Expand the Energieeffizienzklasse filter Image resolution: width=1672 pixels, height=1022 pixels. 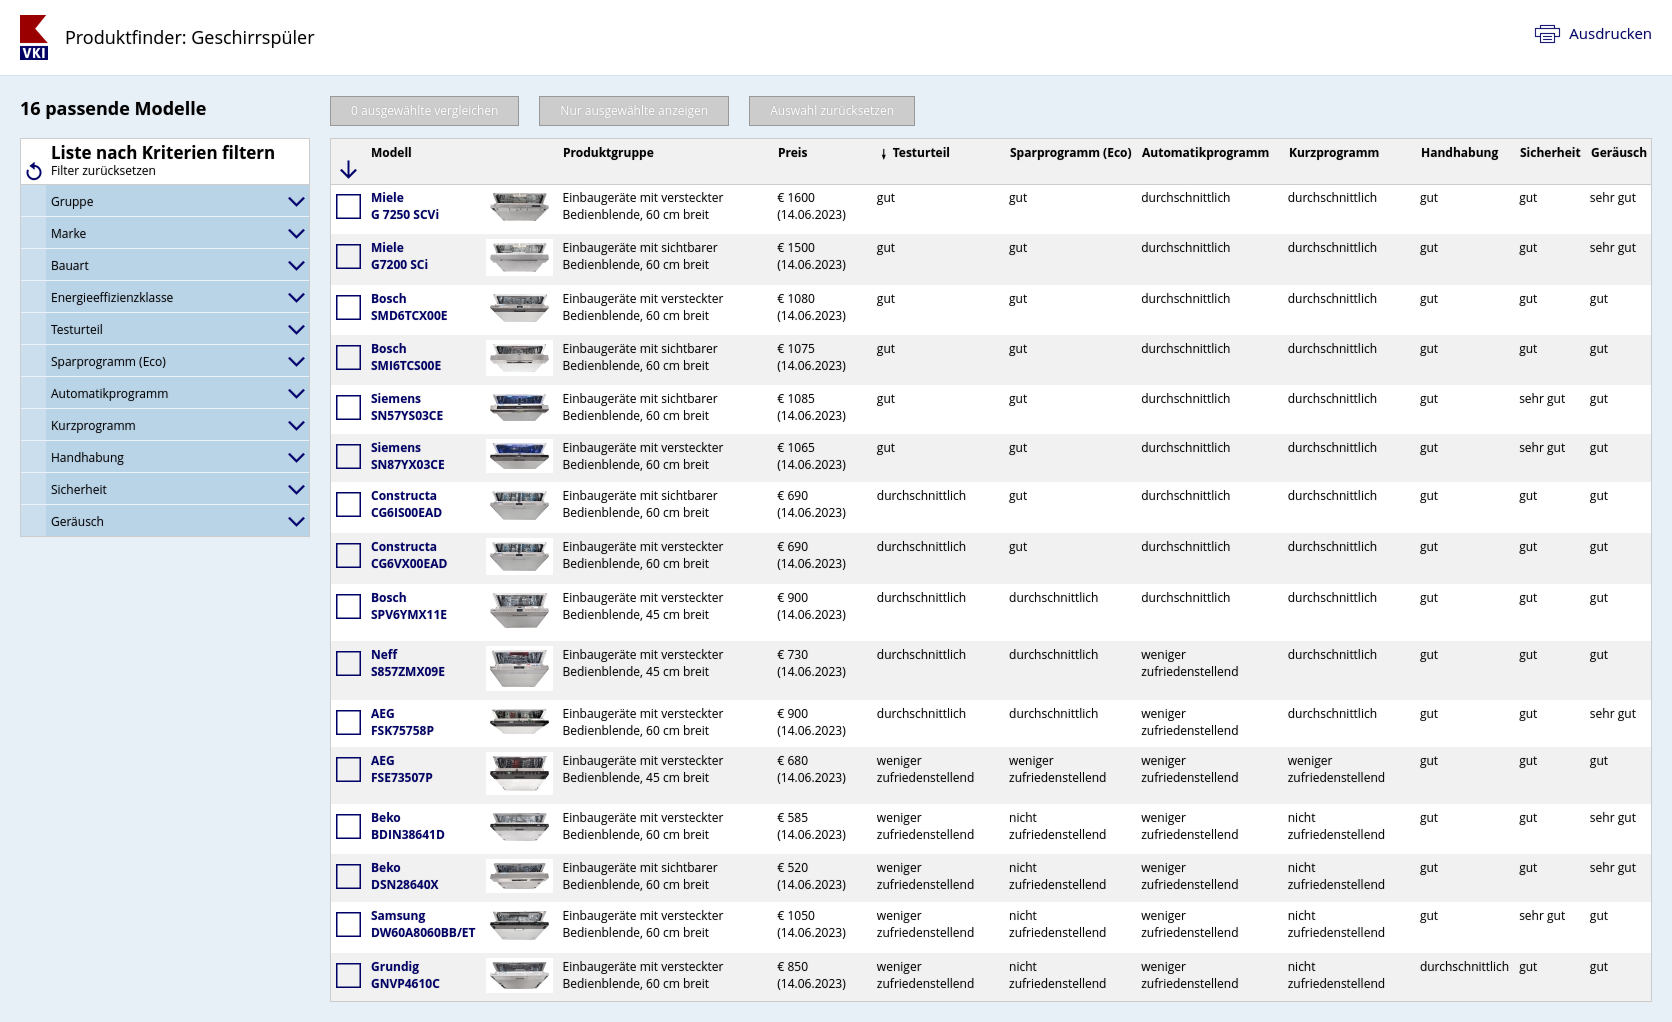pyautogui.click(x=165, y=297)
